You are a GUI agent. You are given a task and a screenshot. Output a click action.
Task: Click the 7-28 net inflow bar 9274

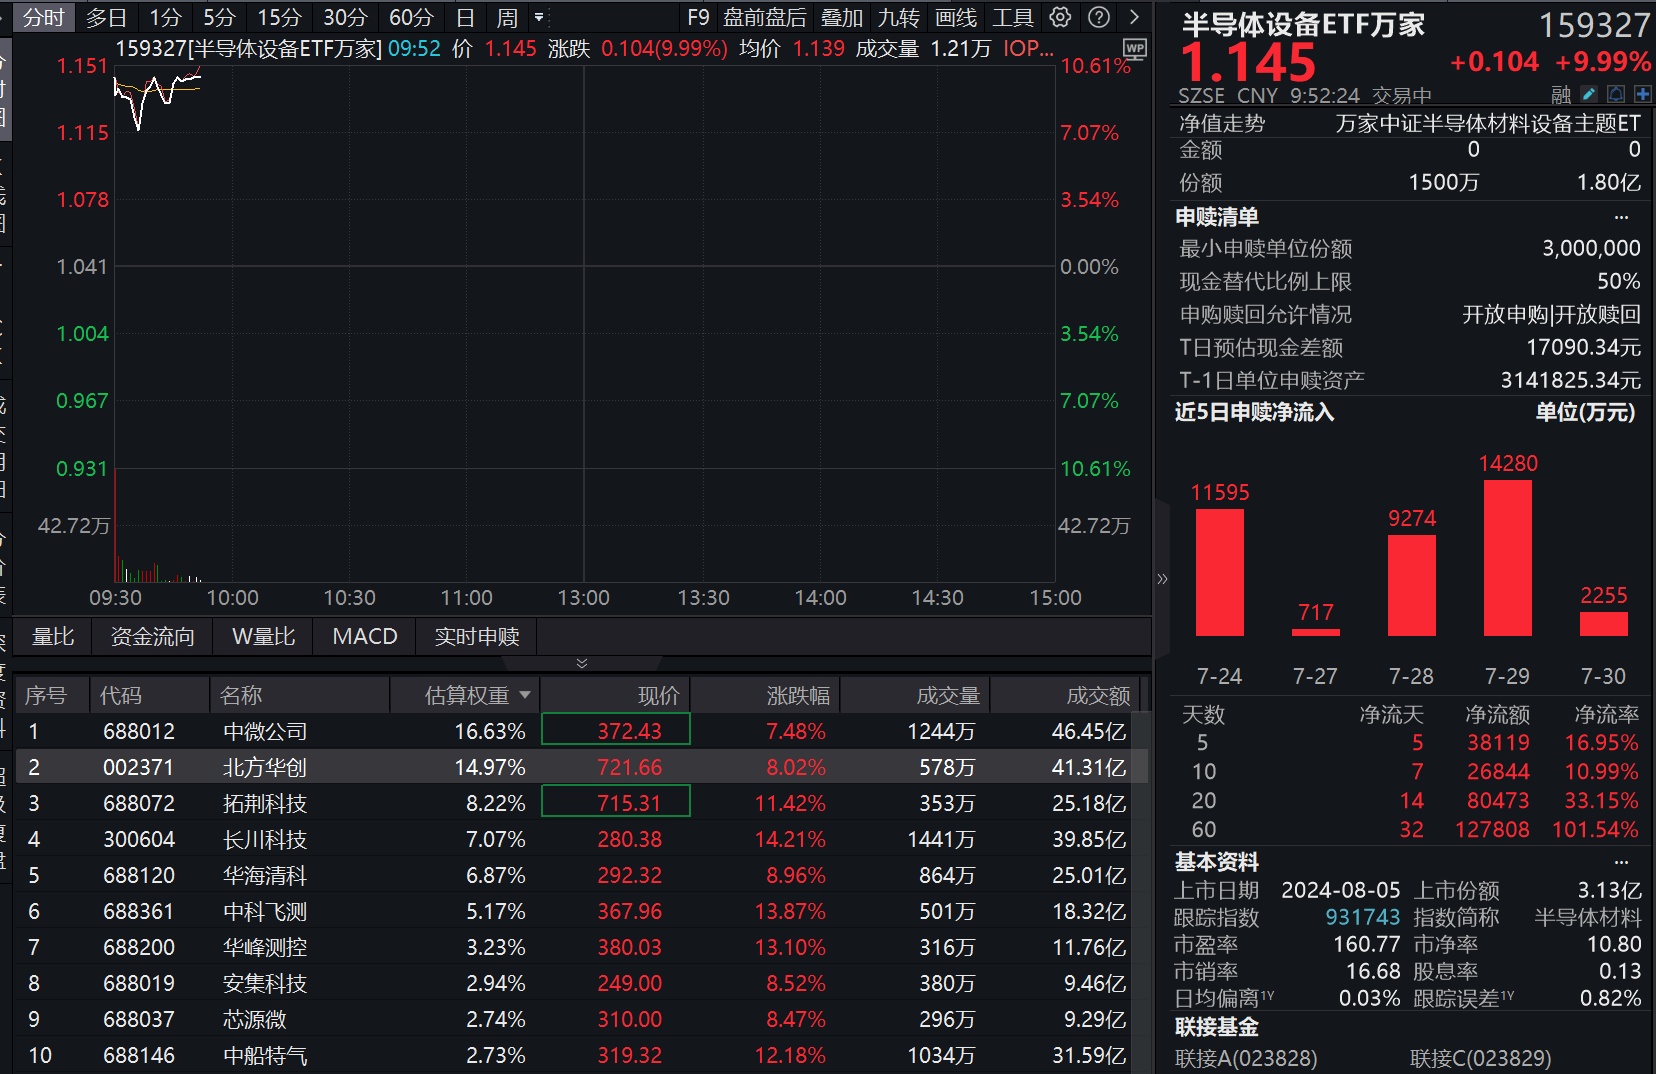pos(1412,585)
